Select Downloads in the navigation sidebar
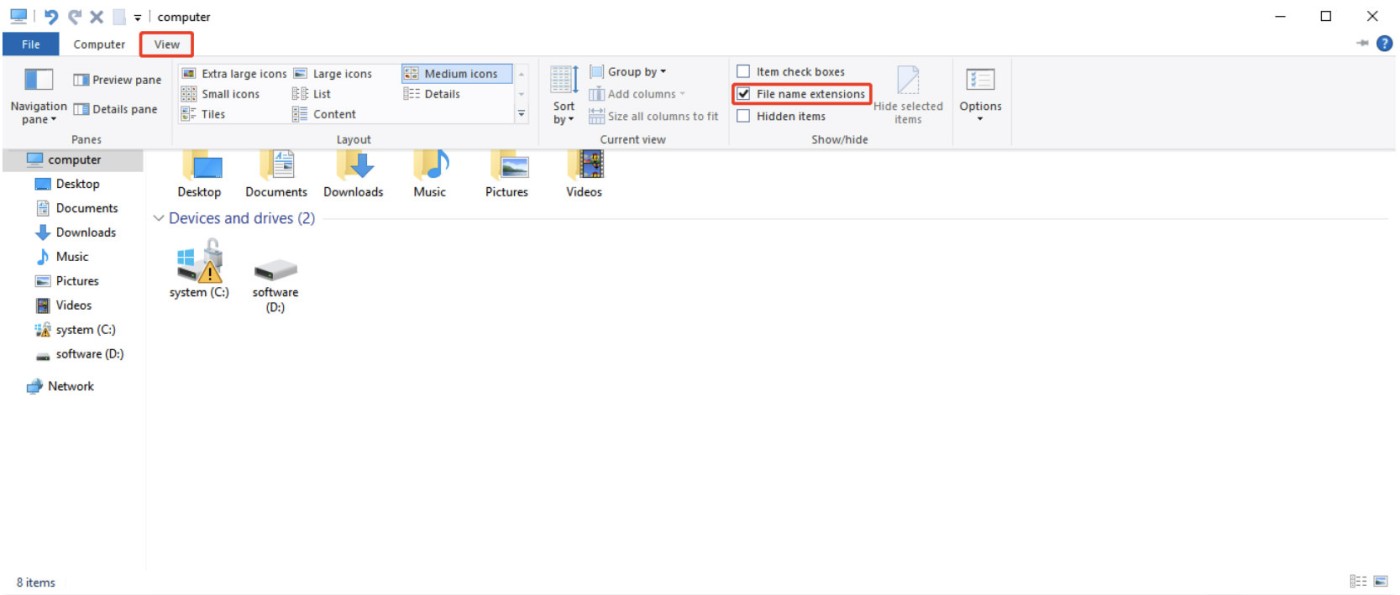Image resolution: width=1400 pixels, height=595 pixels. click(85, 232)
